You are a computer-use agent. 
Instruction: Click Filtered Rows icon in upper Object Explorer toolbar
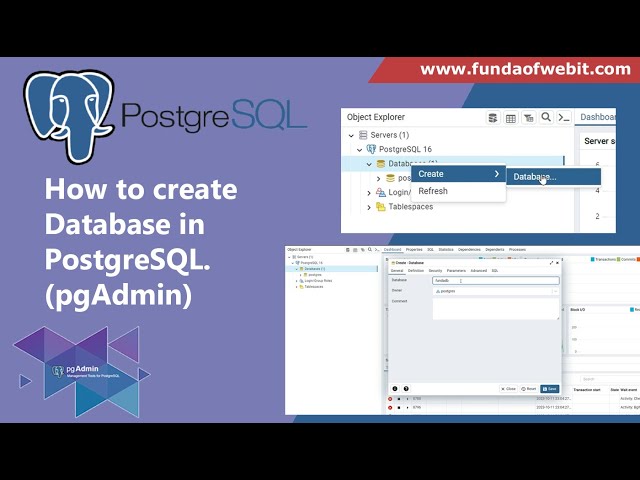pos(529,118)
